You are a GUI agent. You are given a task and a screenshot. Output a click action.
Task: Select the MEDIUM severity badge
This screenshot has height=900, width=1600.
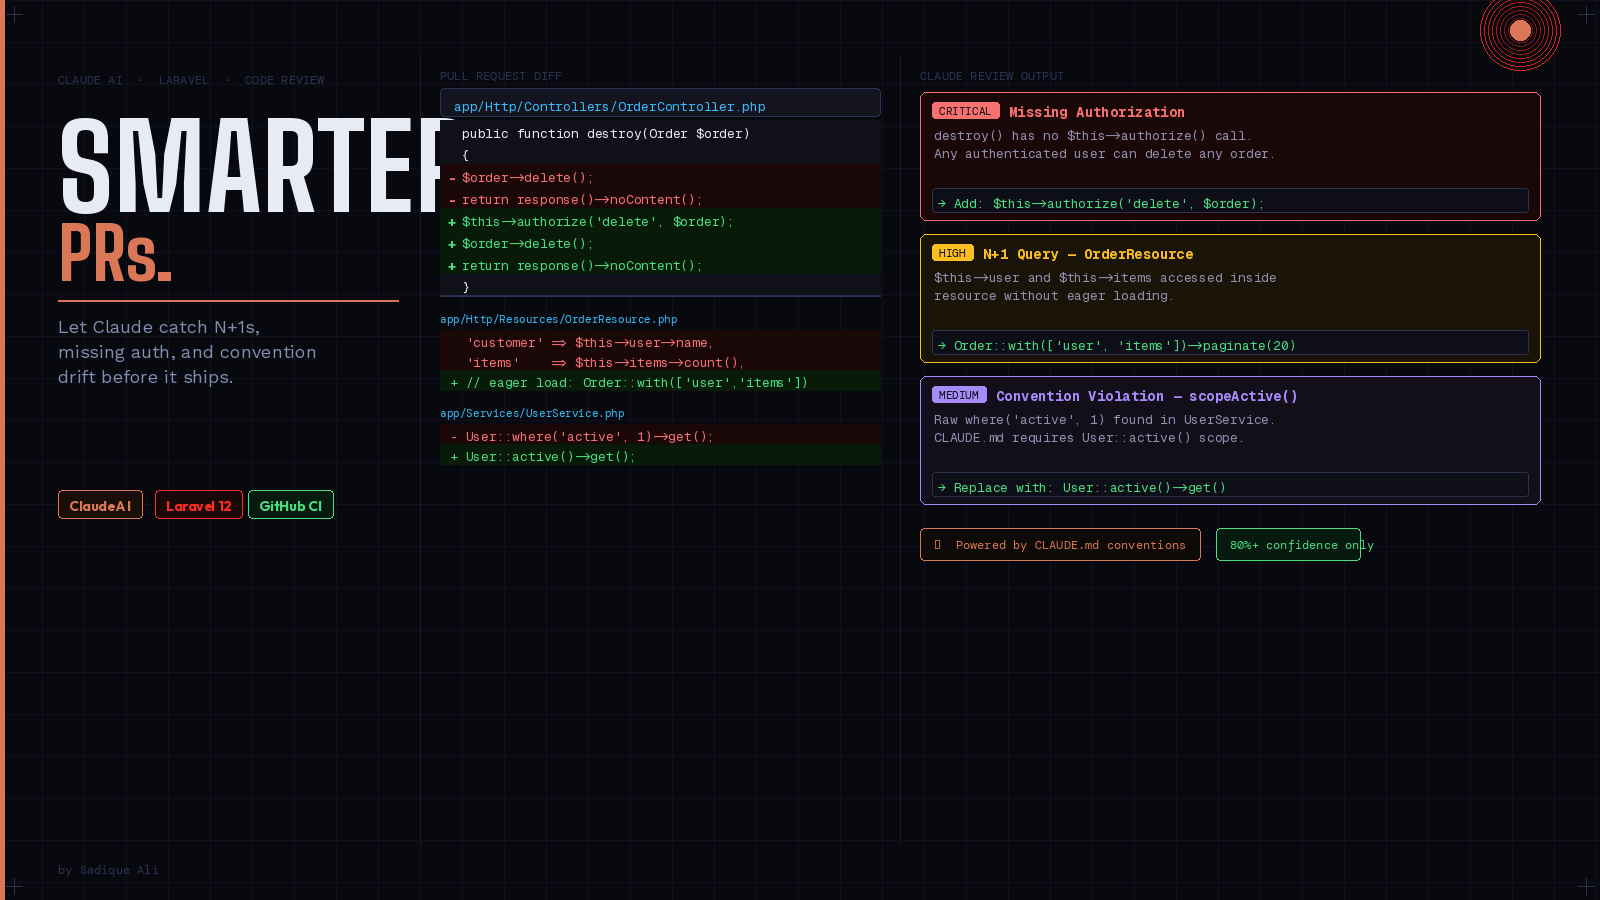coord(959,395)
